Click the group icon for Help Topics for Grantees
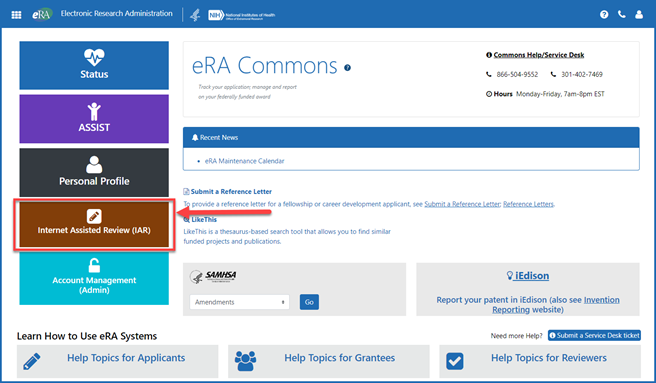656x383 pixels. click(245, 361)
